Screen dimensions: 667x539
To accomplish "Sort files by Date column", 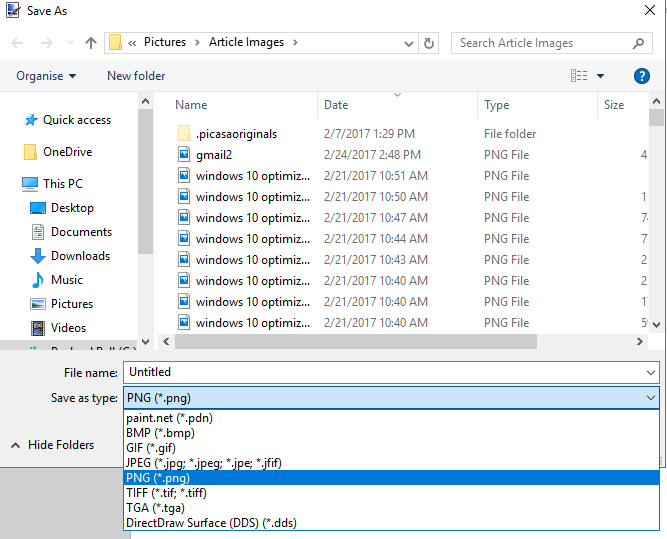I will (336, 105).
